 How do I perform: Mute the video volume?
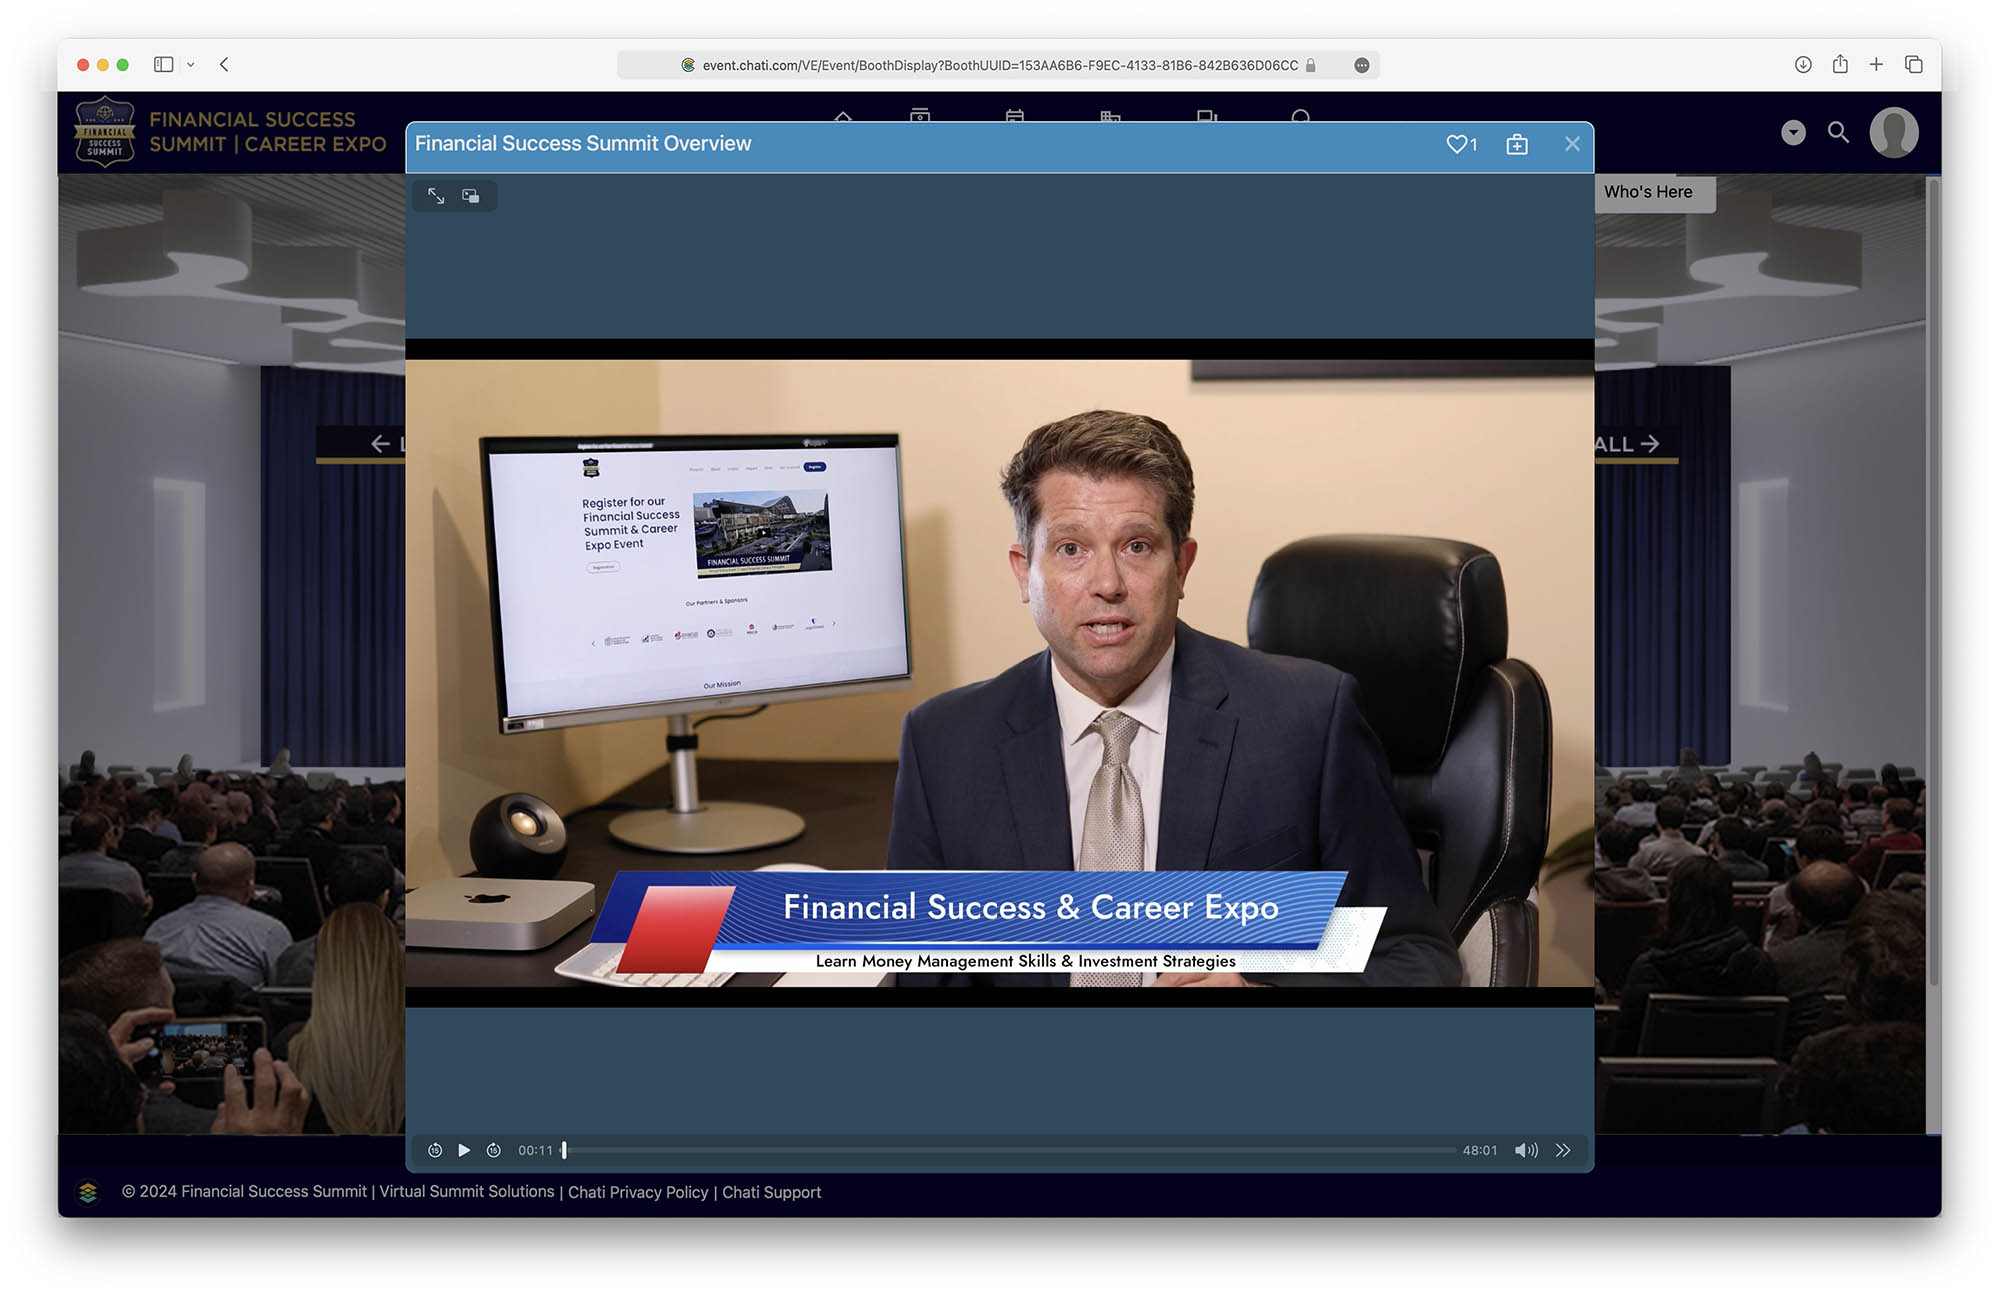tap(1526, 1150)
